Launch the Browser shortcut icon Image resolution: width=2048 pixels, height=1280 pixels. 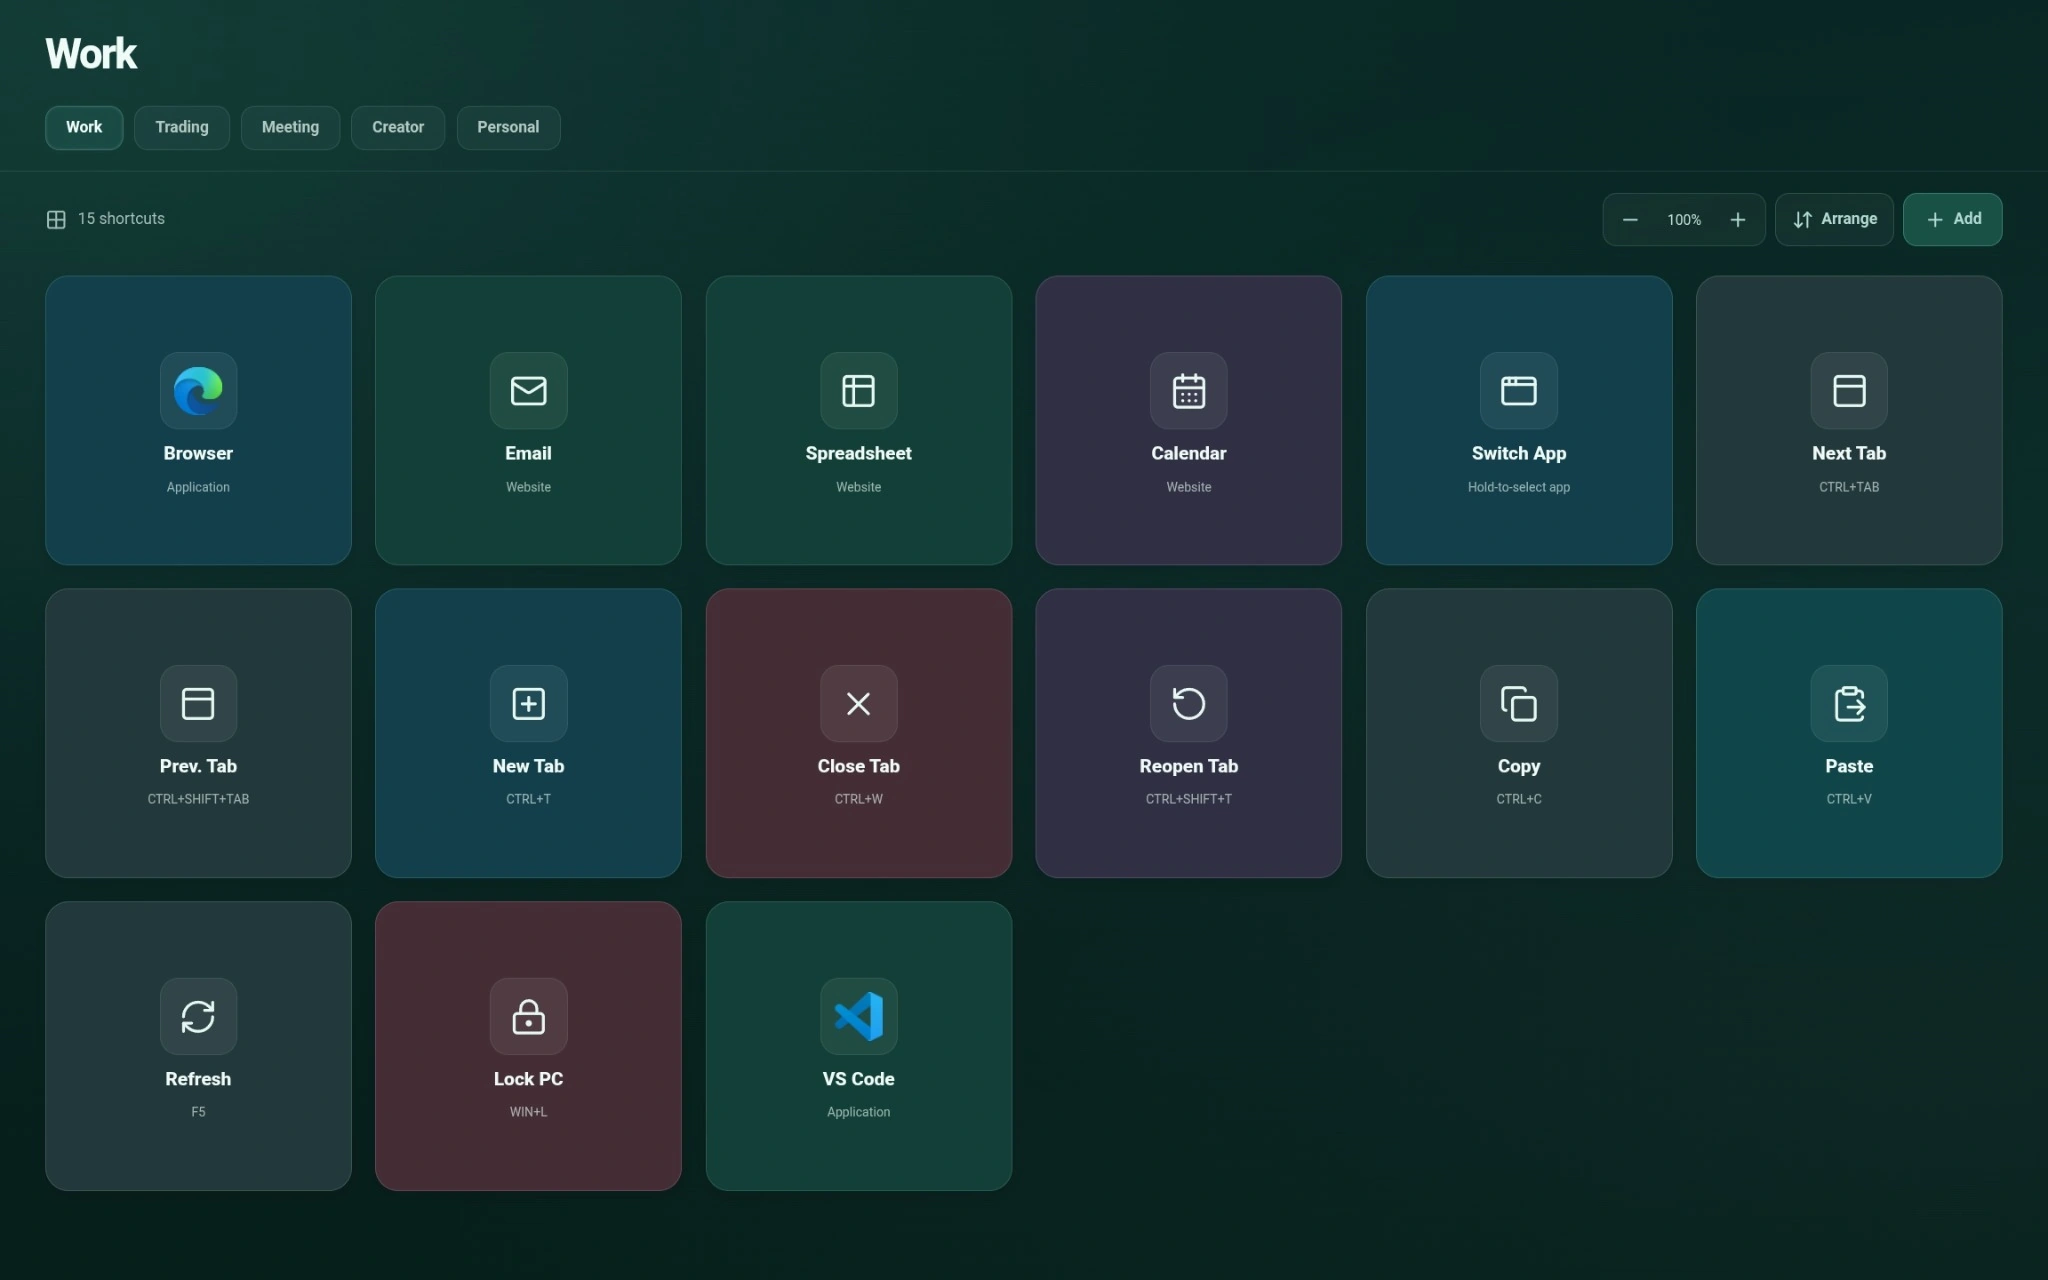coord(198,390)
